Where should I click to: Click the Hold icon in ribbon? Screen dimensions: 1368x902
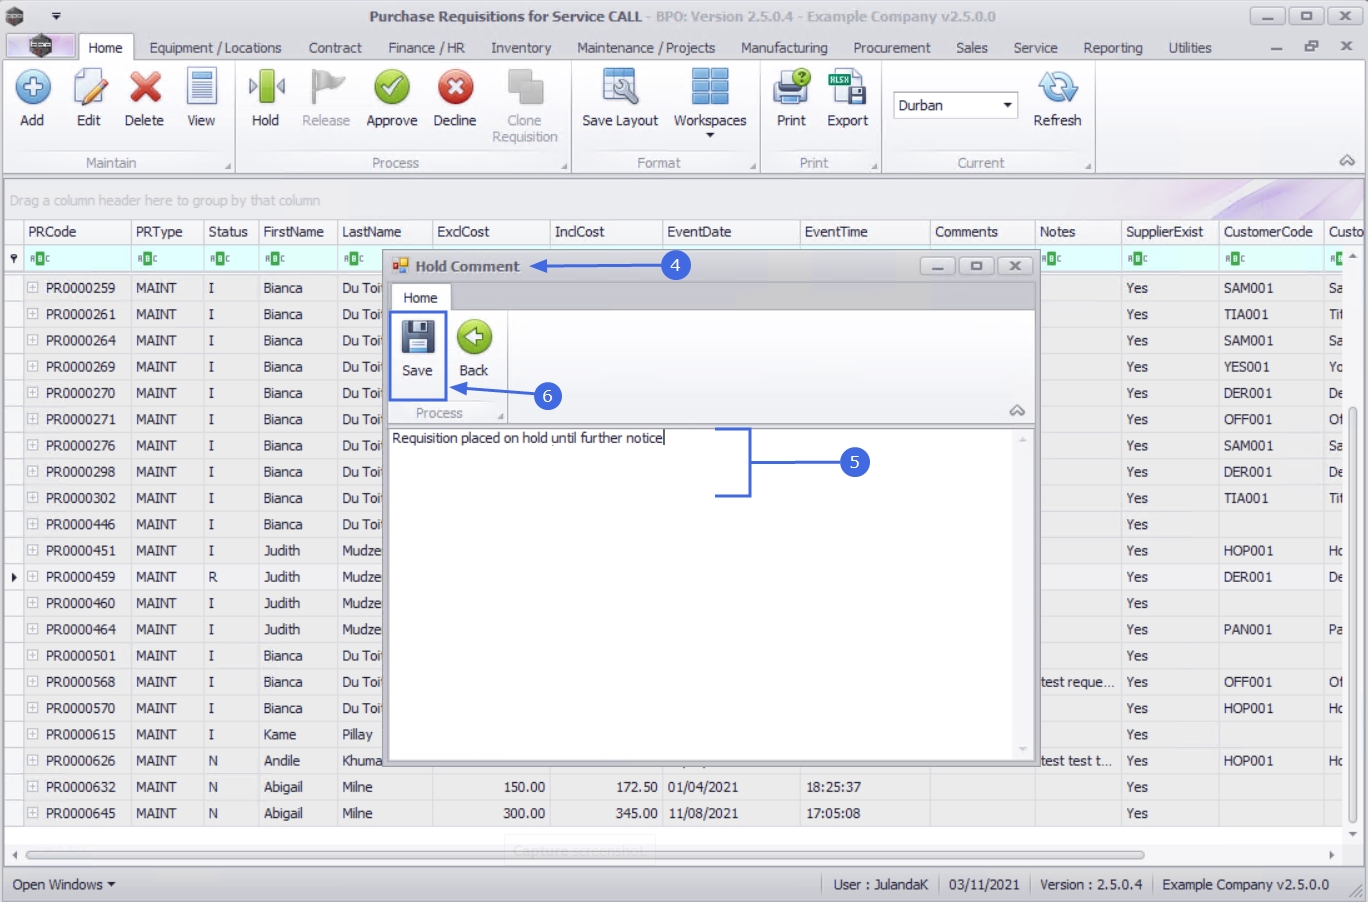[265, 88]
